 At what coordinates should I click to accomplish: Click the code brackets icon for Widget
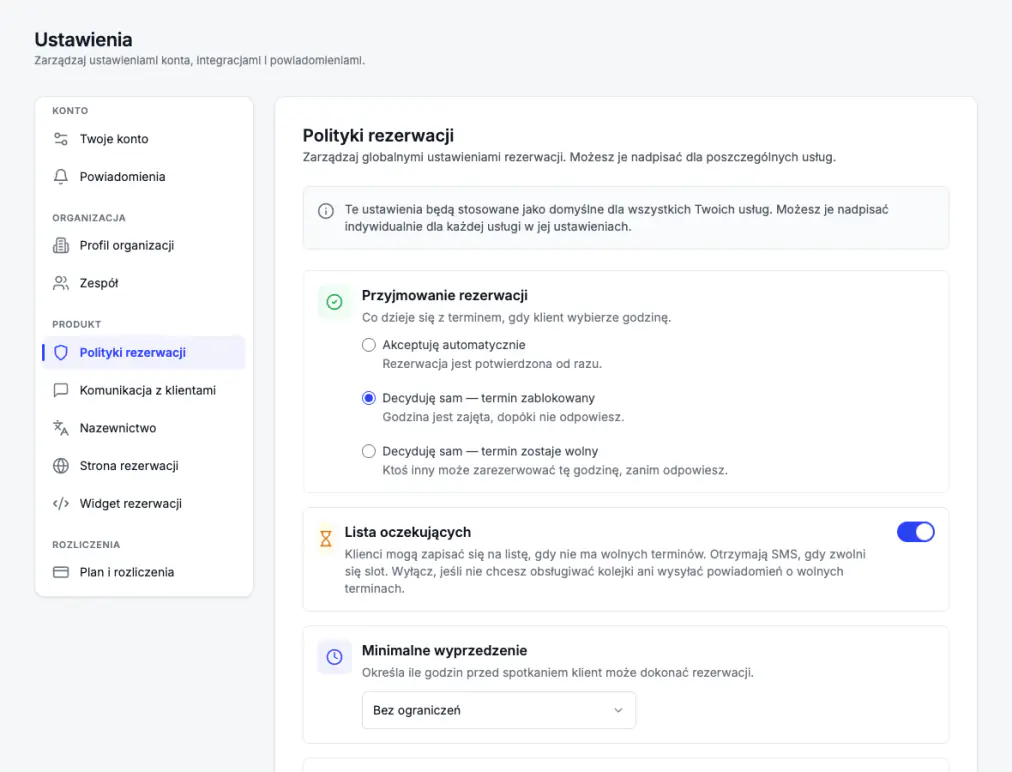coord(61,503)
